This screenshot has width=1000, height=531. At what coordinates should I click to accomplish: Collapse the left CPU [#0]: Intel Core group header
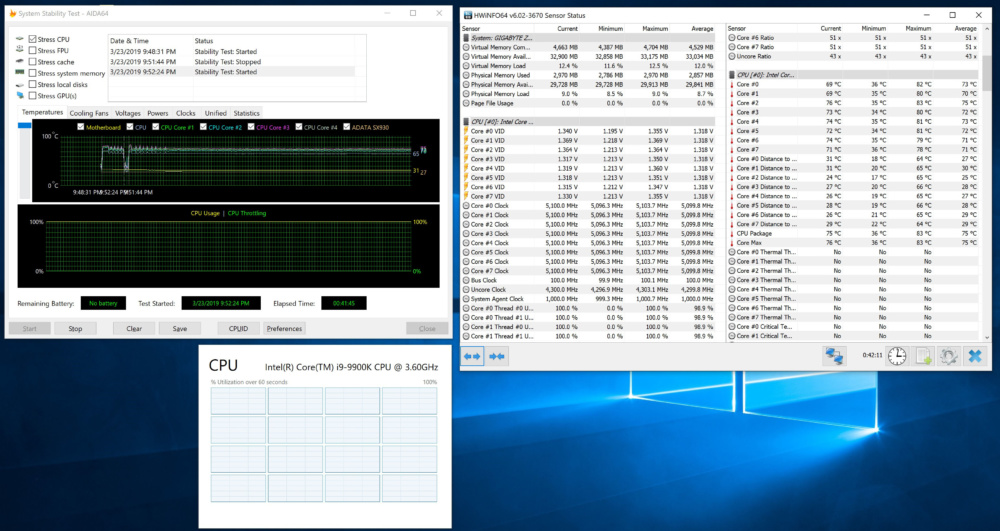pos(588,122)
